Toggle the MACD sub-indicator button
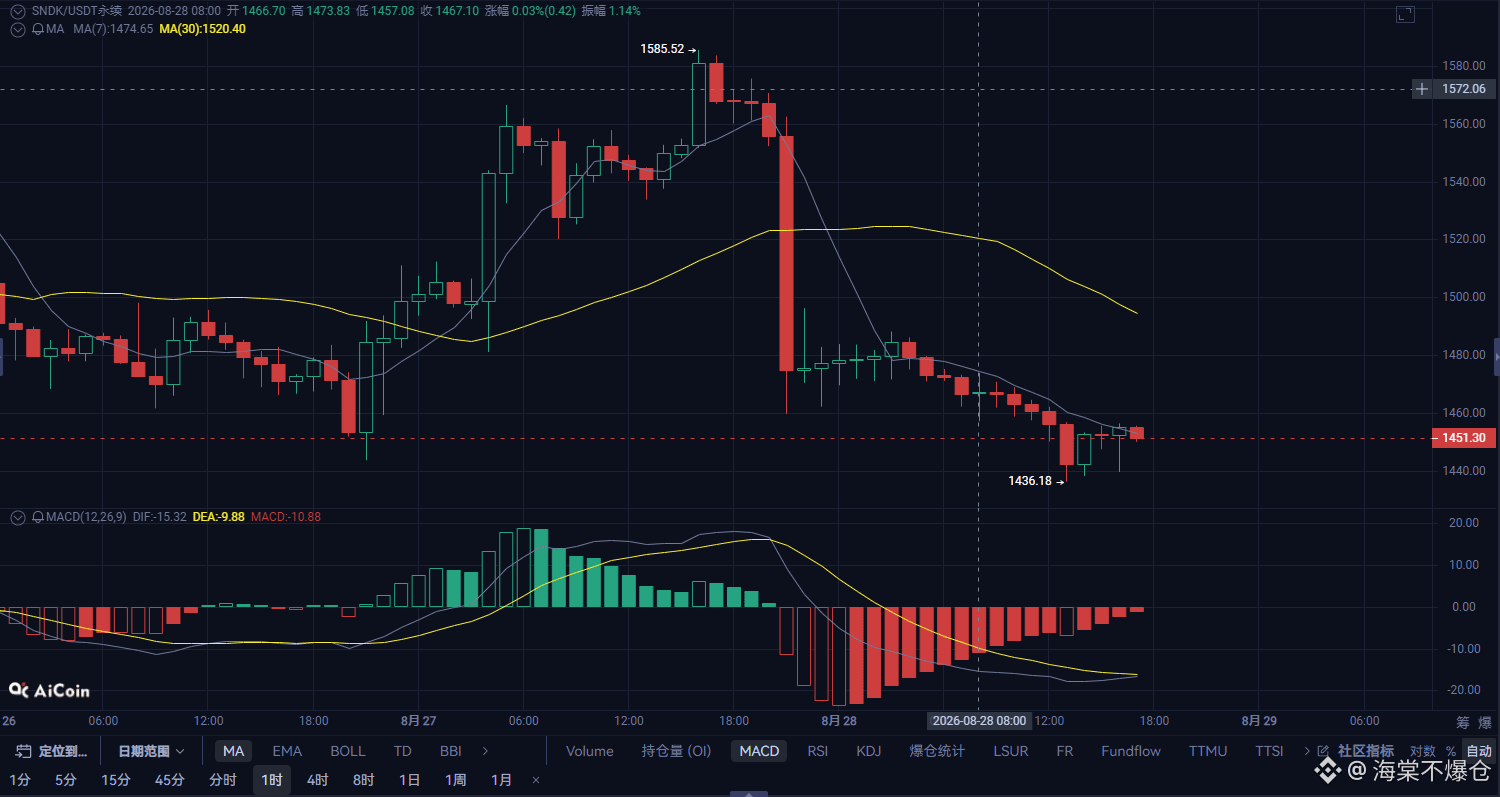Screen dimensions: 1500x797 759,751
